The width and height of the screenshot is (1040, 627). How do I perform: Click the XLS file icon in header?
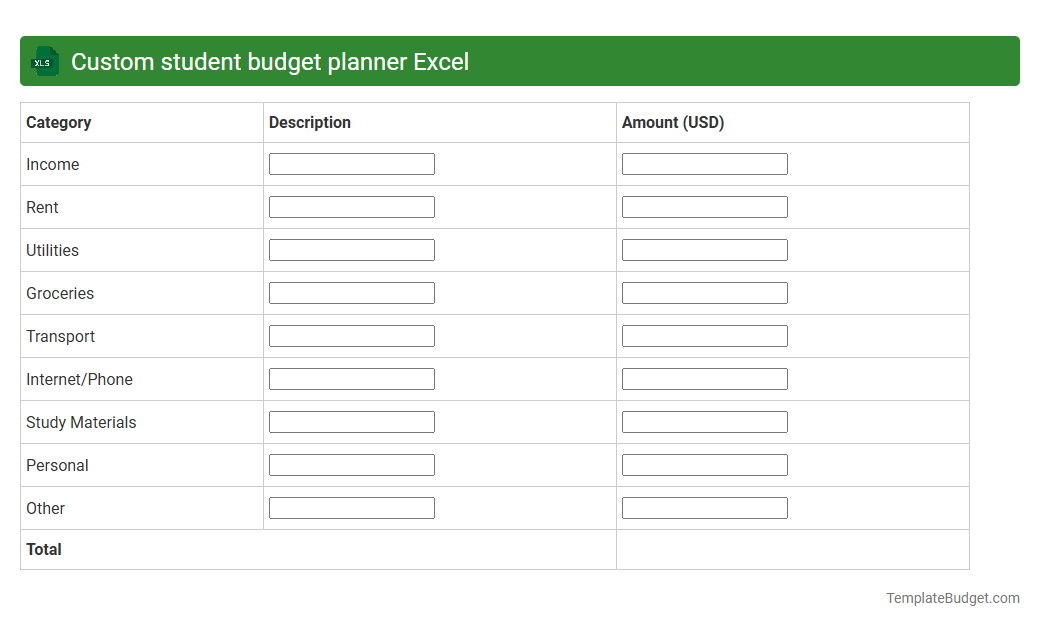click(44, 61)
